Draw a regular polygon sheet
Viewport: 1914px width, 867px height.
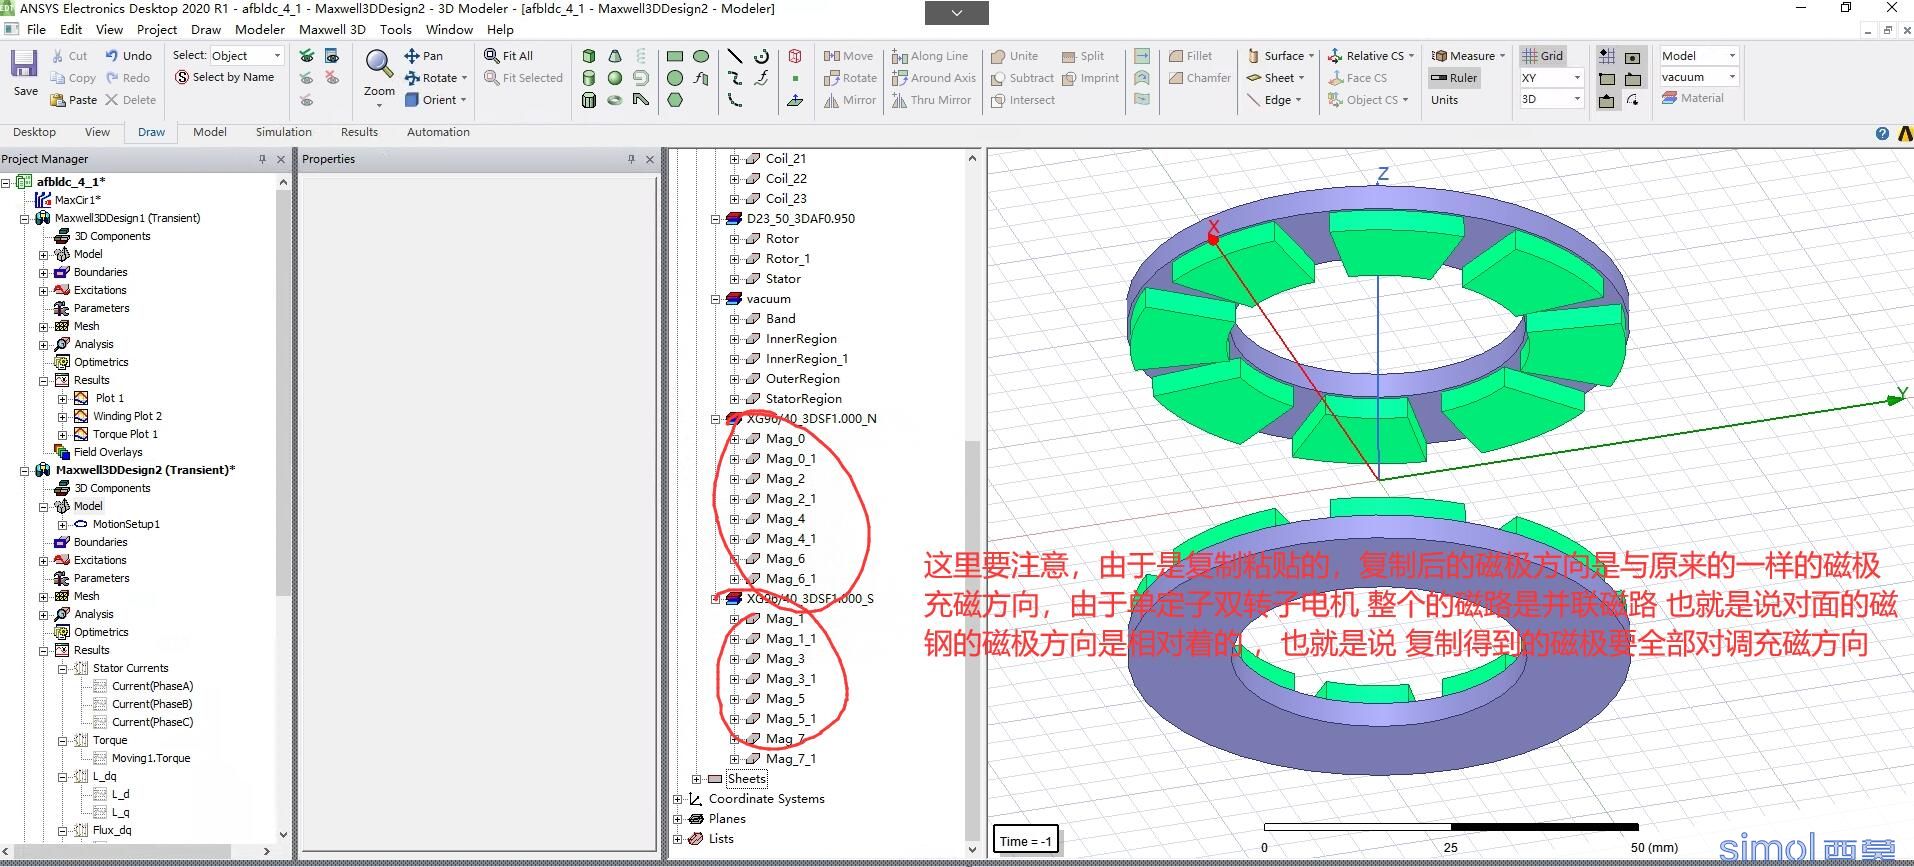tap(675, 100)
